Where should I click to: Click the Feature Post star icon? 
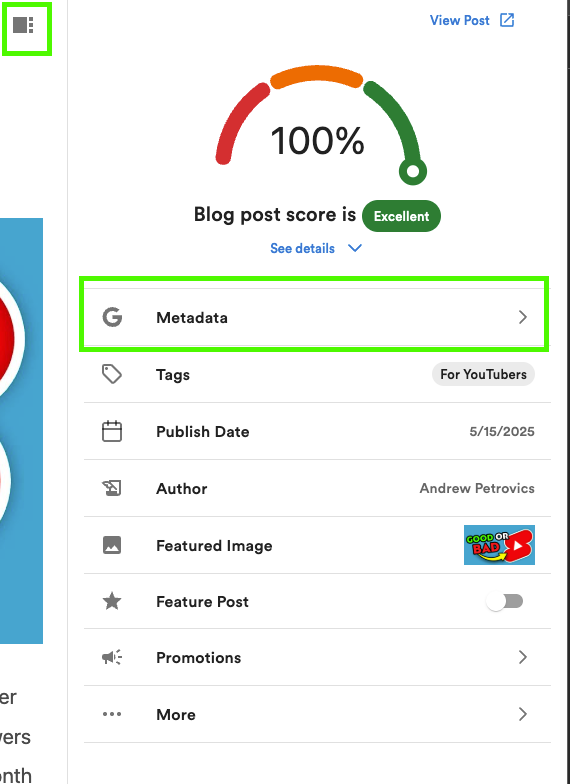click(x=112, y=601)
